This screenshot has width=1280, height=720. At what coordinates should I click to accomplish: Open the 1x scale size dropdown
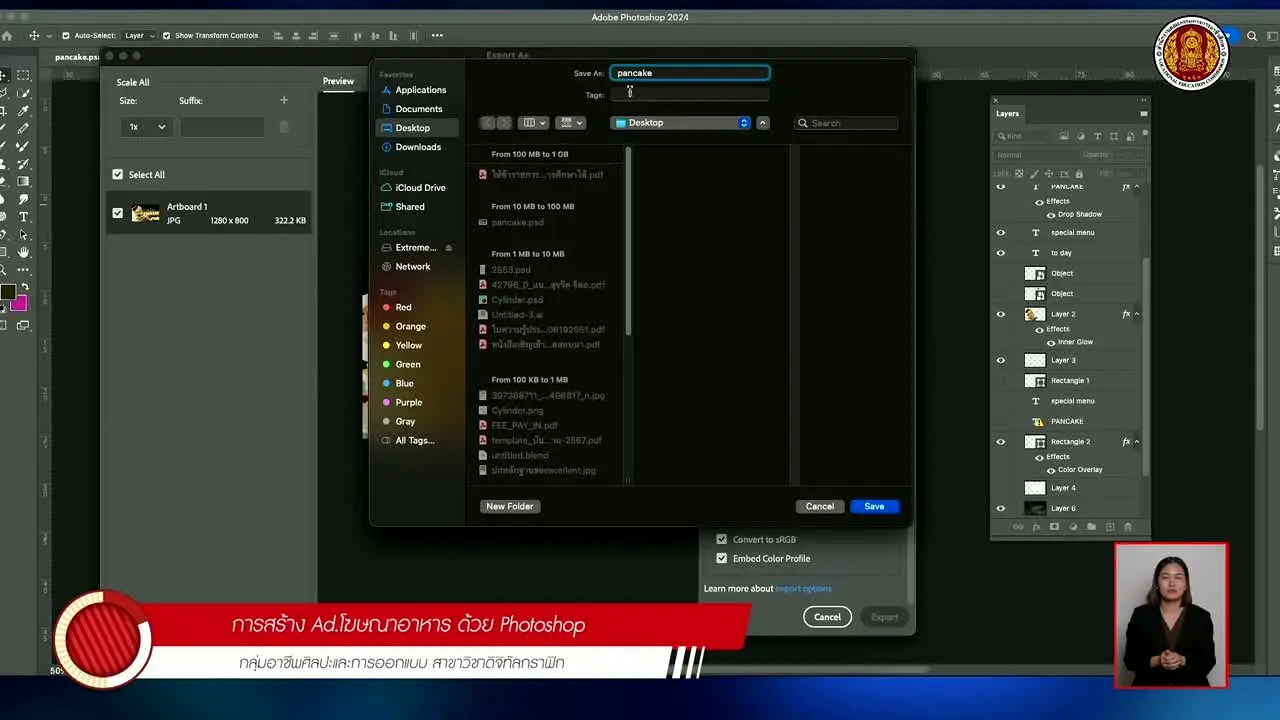pos(147,127)
